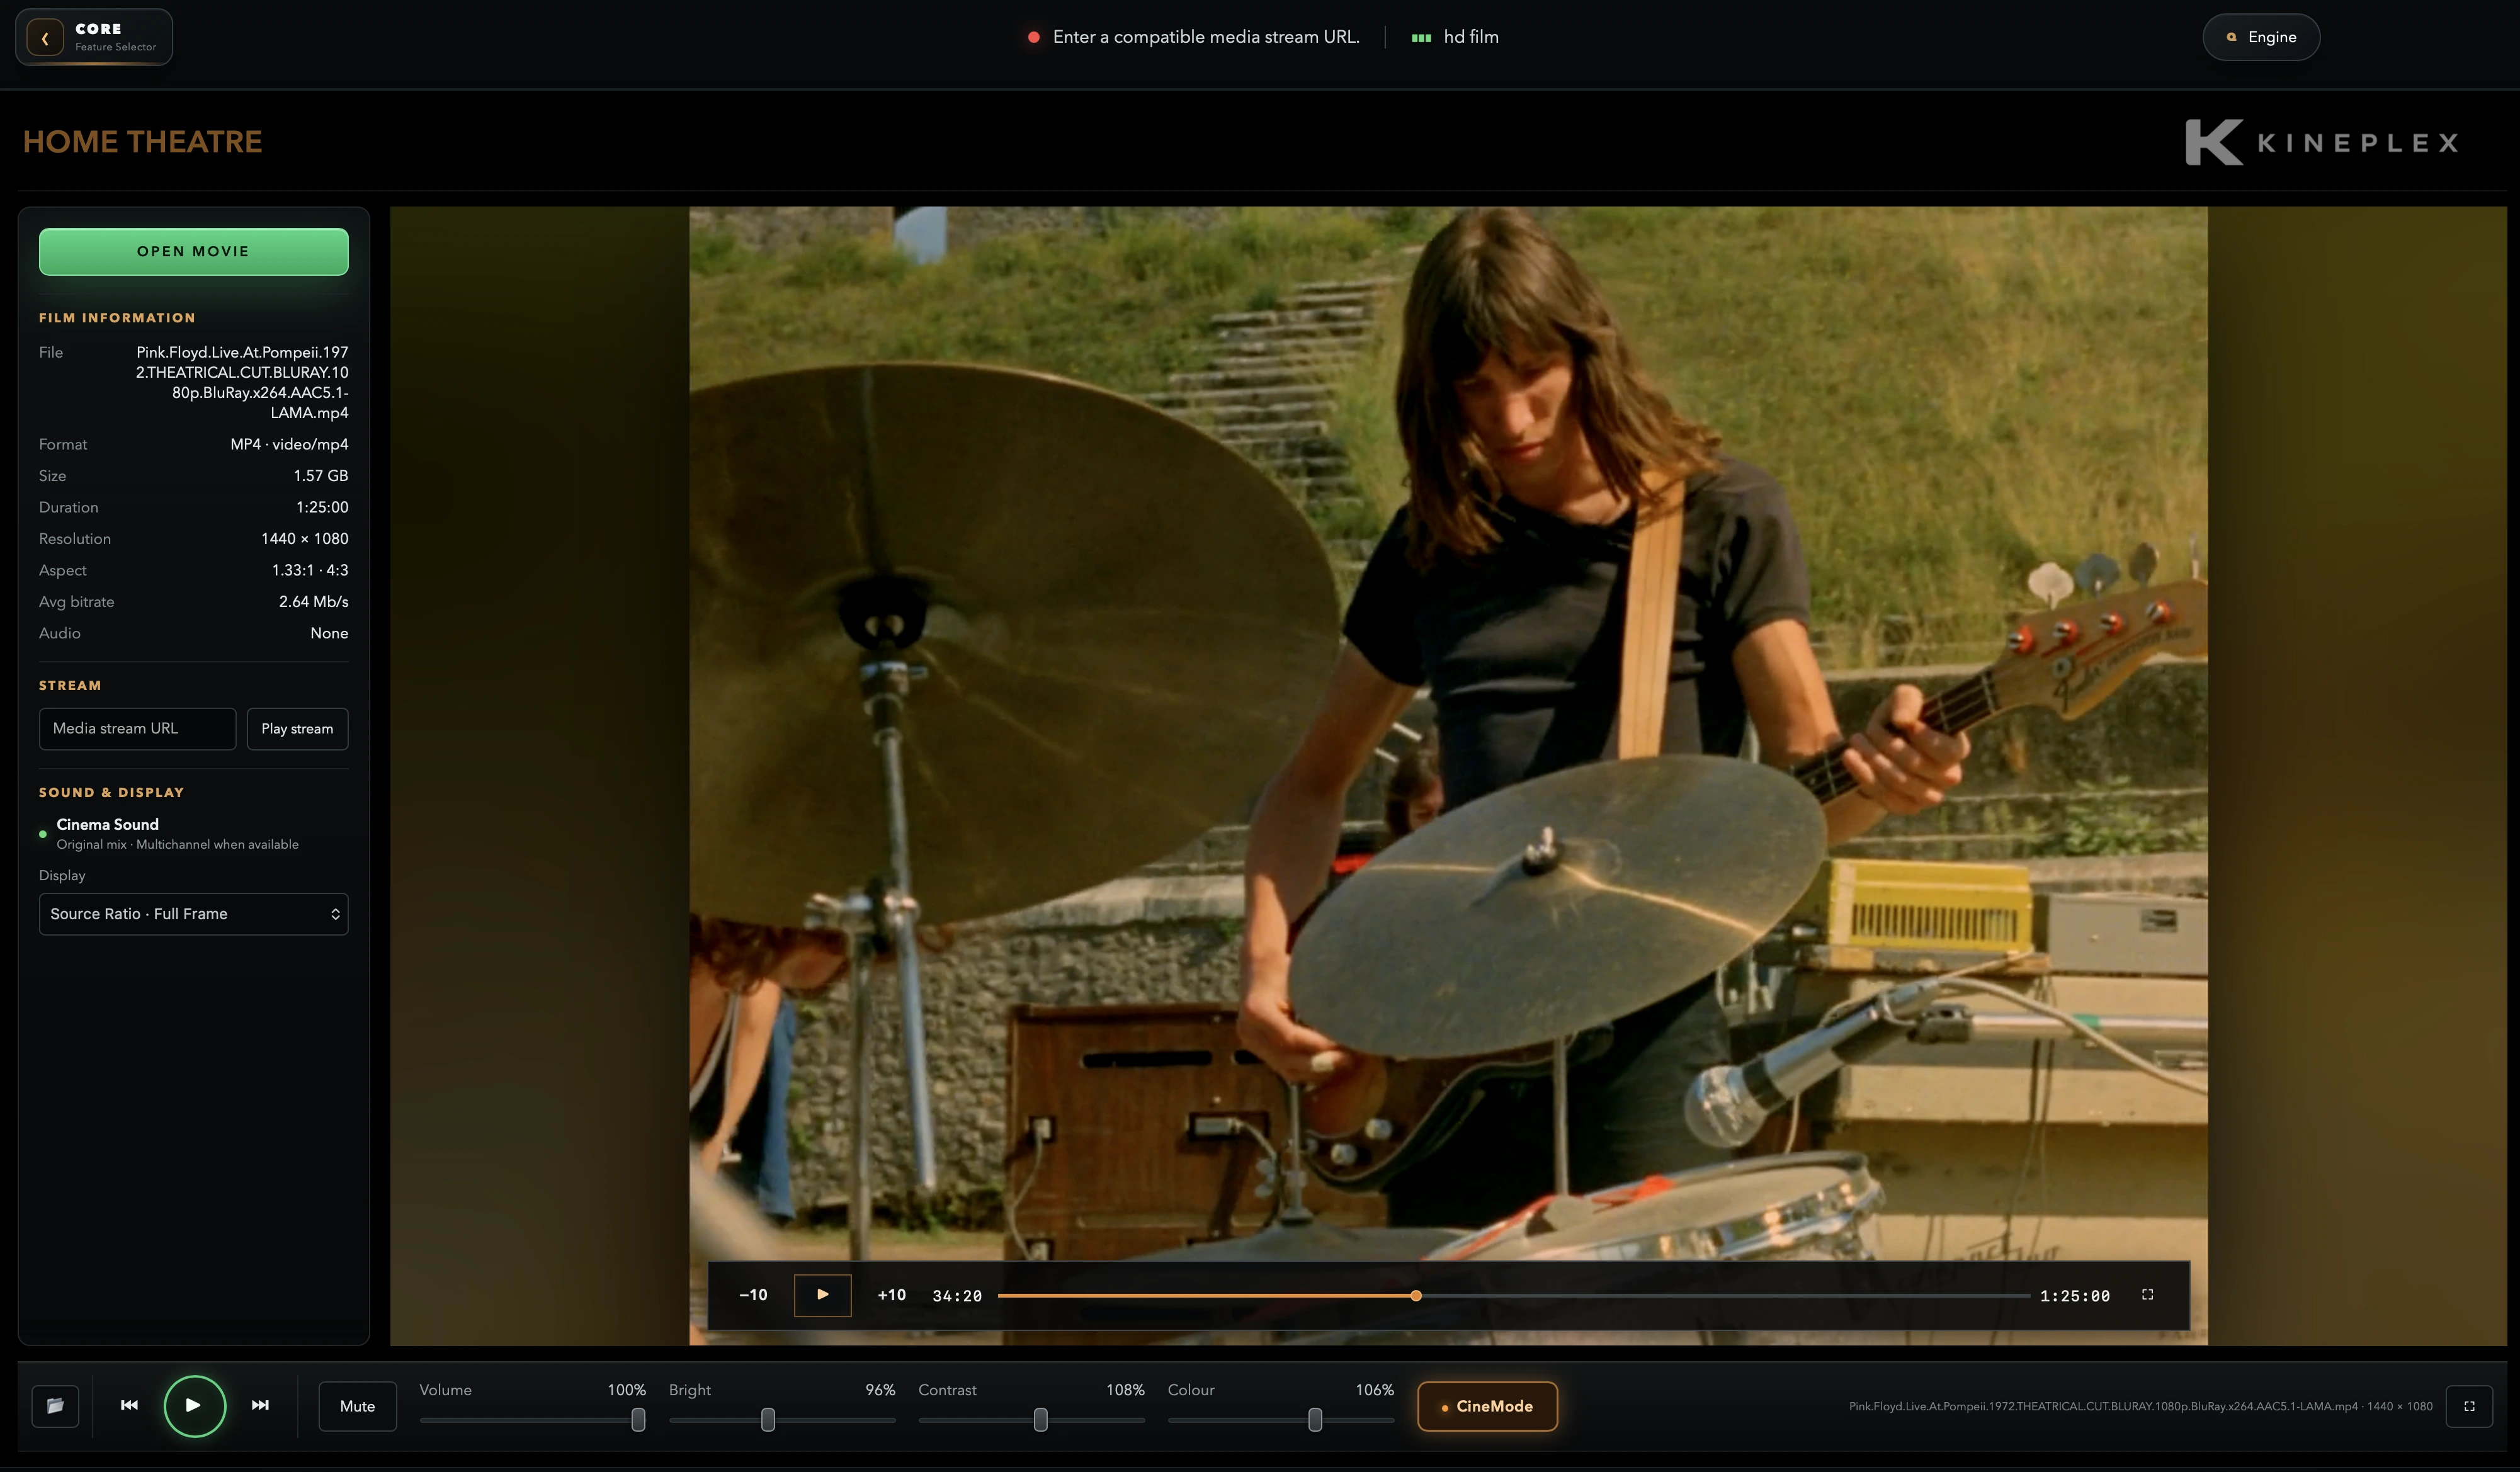Image resolution: width=2520 pixels, height=1472 pixels.
Task: Click the overlay fullscreen icon beside 1:25:00
Action: point(2147,1294)
